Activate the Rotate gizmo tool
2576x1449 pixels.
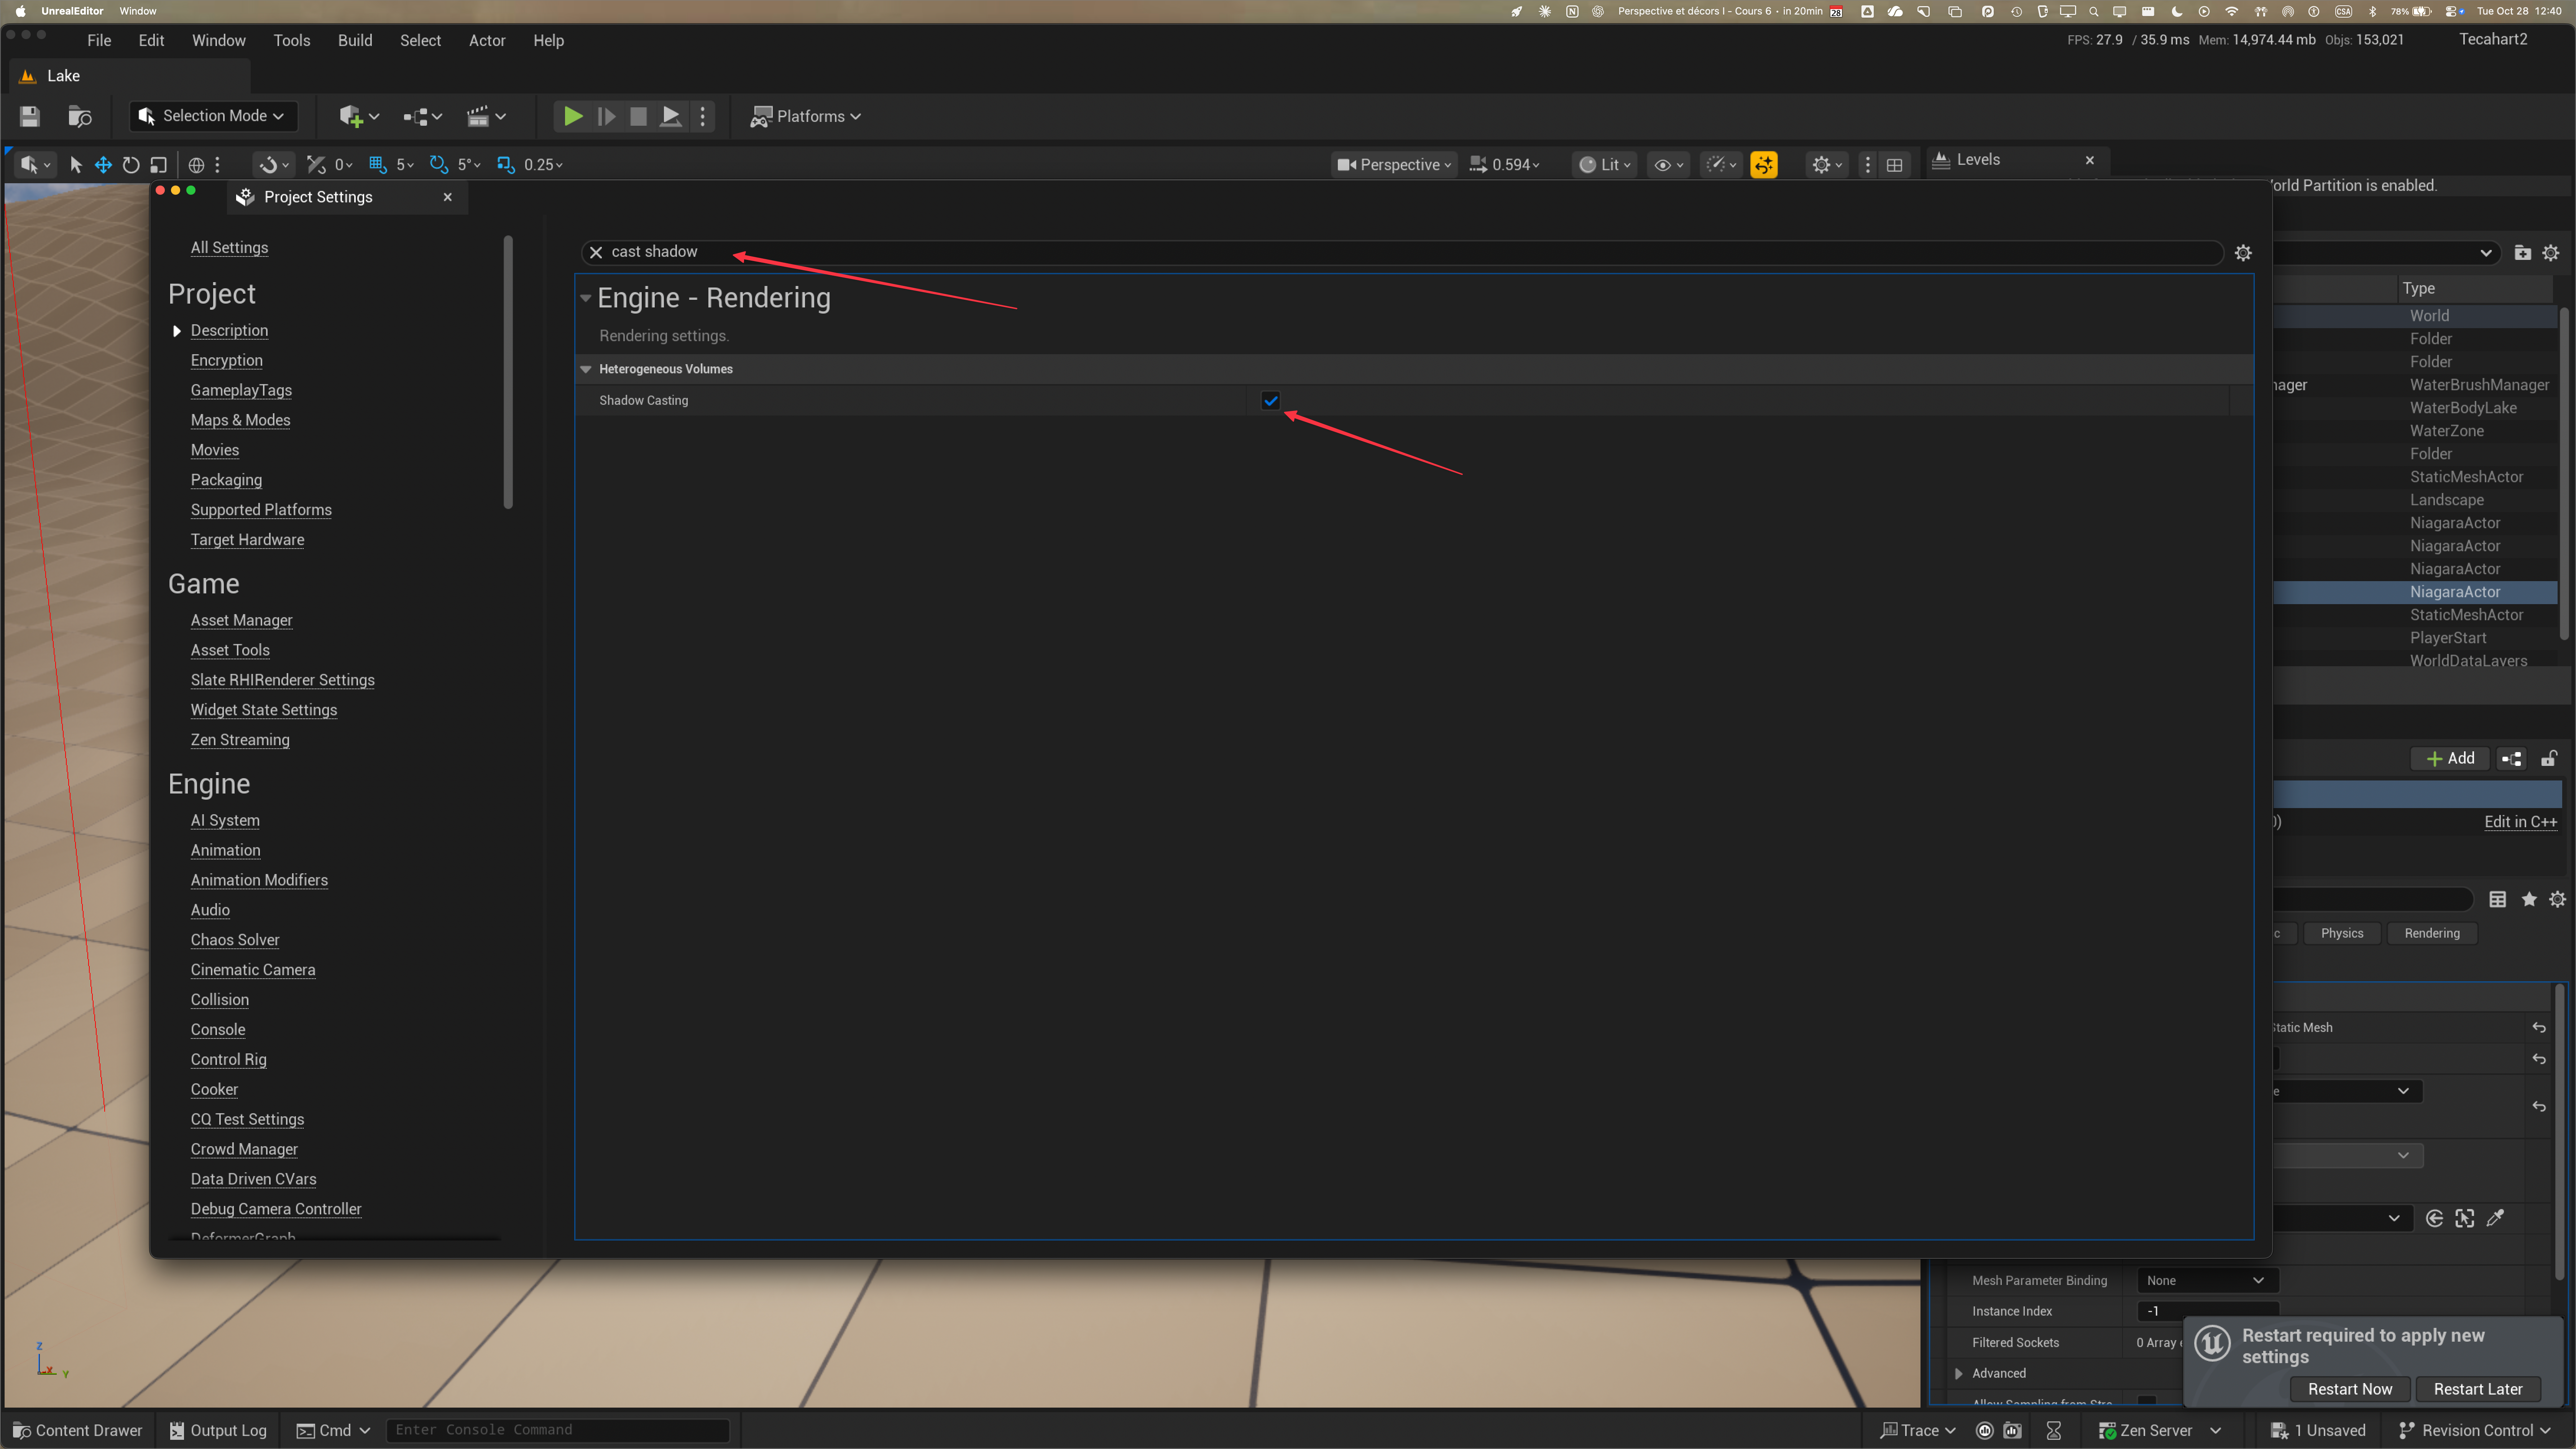click(131, 165)
